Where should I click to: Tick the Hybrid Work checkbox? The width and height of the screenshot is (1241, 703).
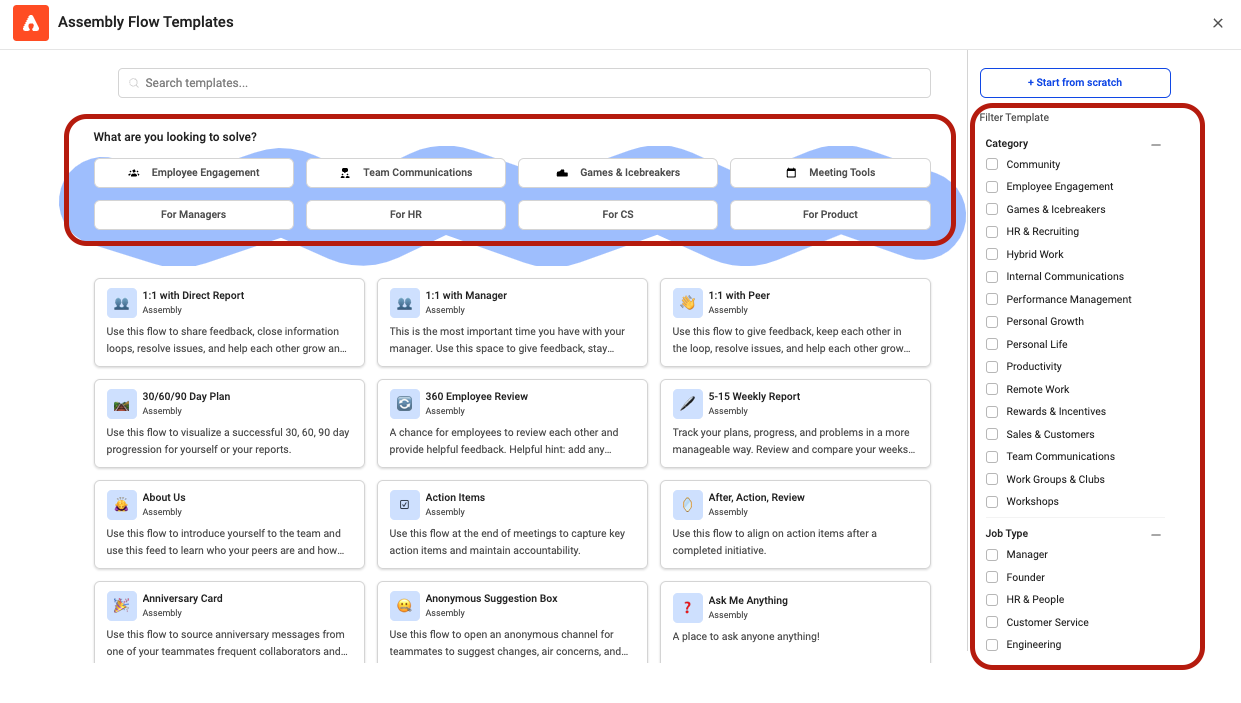tap(992, 254)
